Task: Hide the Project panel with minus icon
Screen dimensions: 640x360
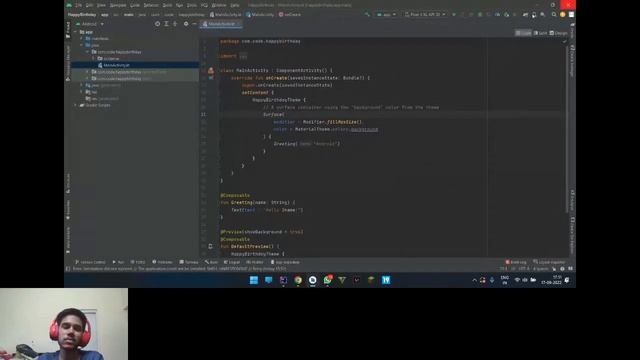Action: click(194, 24)
